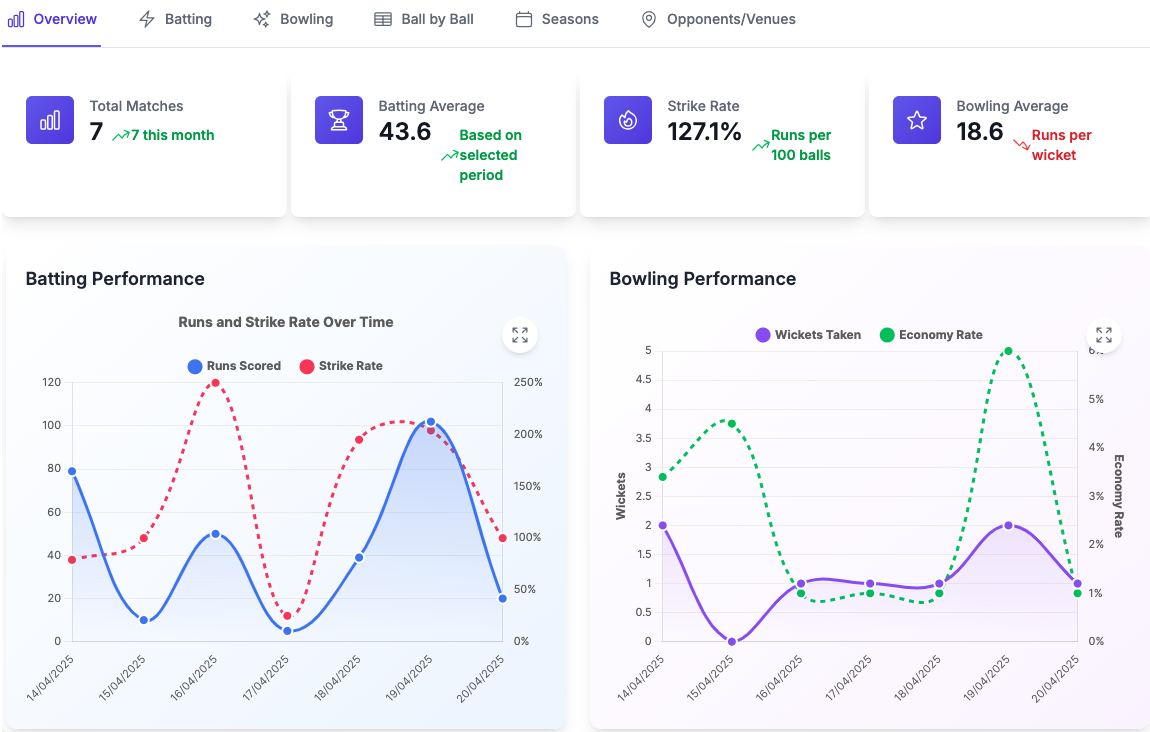Click the peak Runs Scored data point
1150x732 pixels.
click(431, 422)
